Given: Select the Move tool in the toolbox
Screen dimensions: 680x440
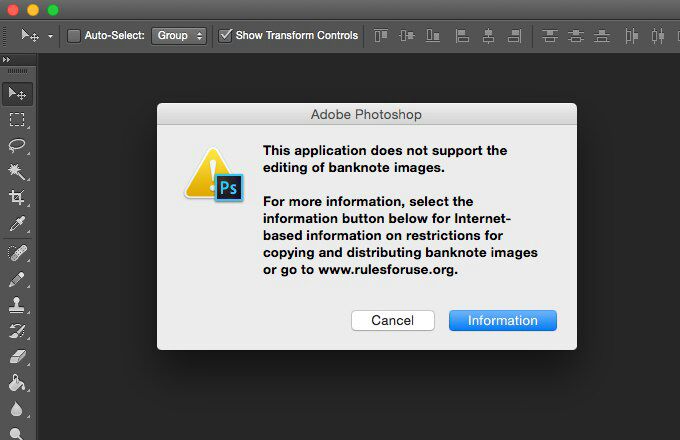Looking at the screenshot, I should 17,94.
